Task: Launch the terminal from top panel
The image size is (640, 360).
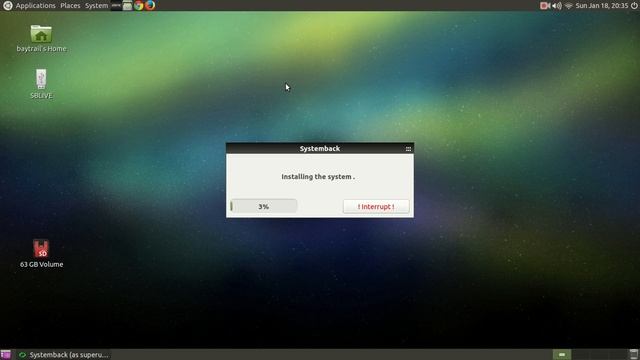Action: [116, 5]
